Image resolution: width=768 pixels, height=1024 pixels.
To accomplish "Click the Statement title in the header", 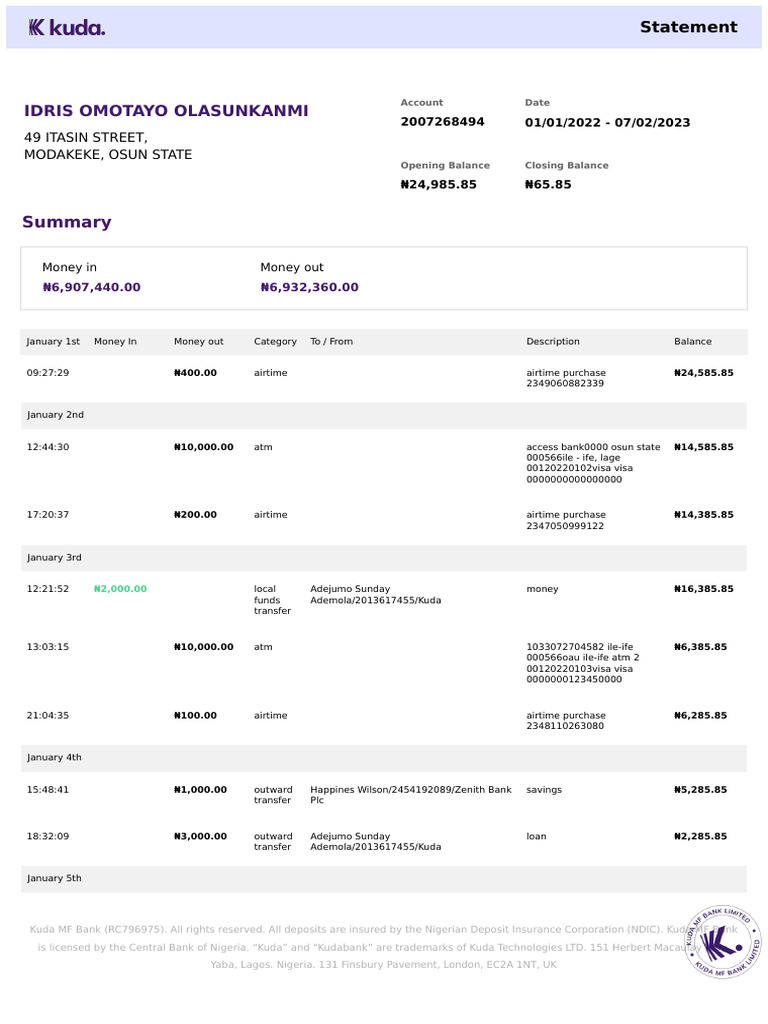I will (x=688, y=27).
